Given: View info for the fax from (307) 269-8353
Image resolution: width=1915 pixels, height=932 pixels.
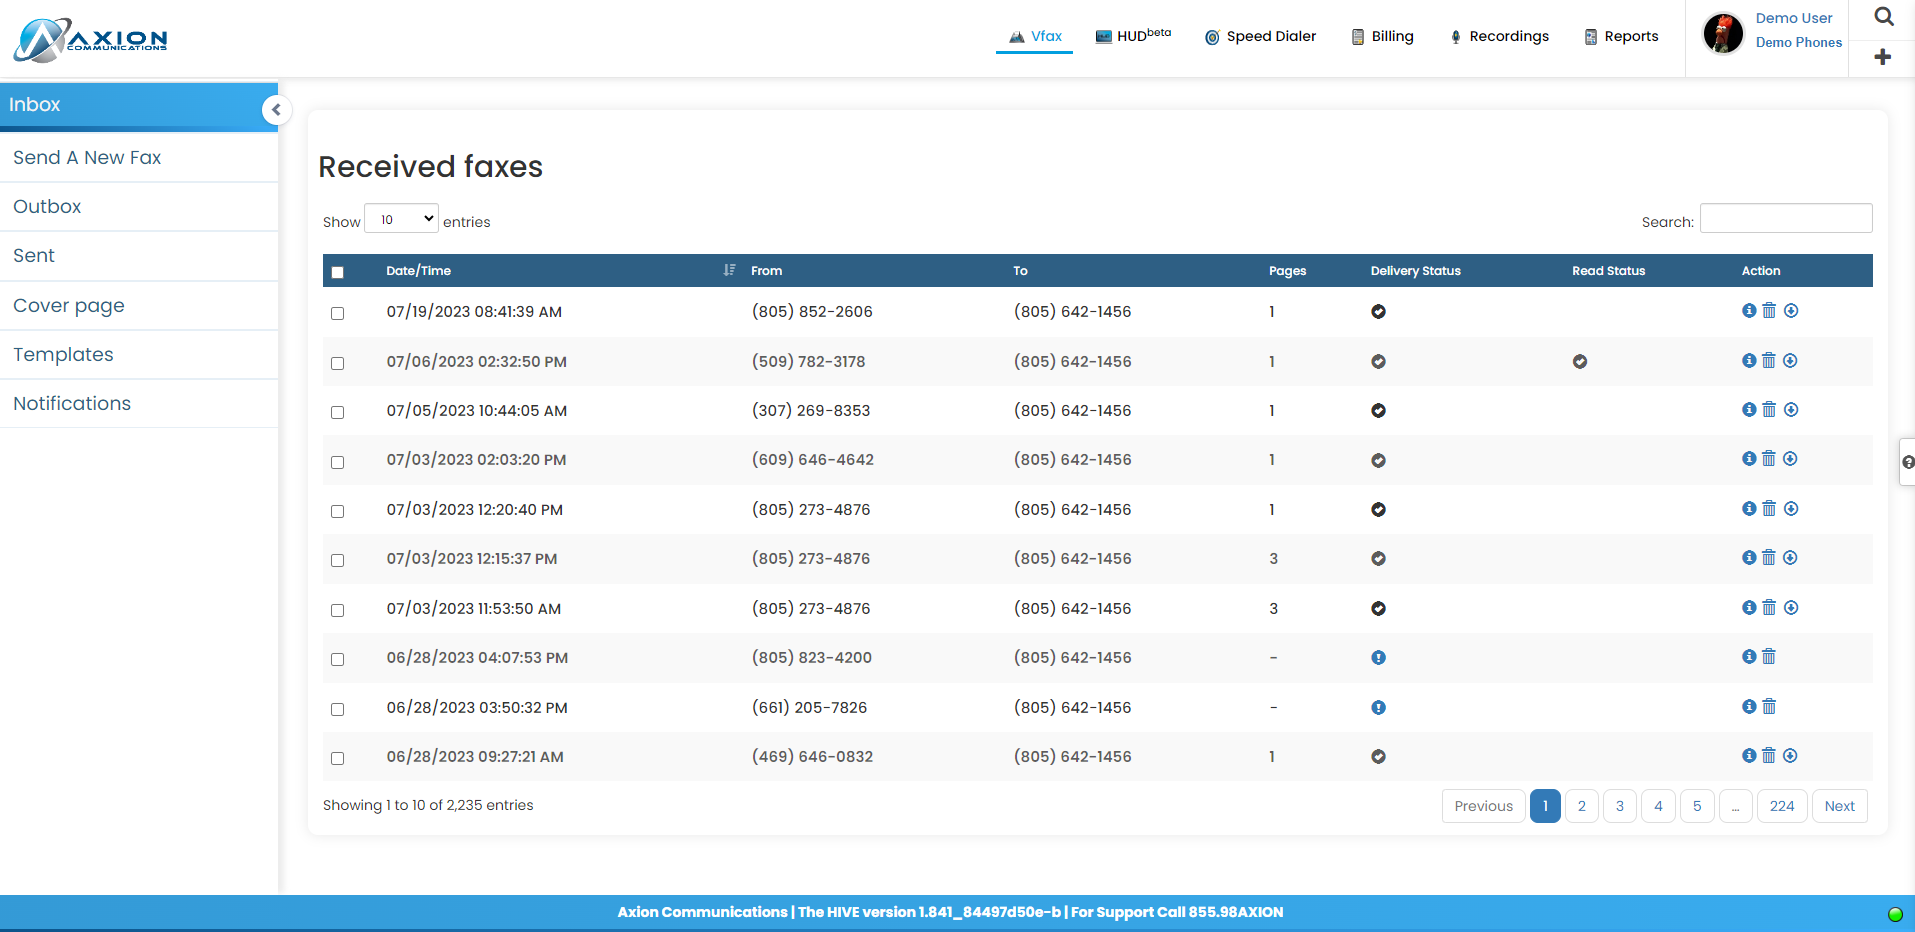Looking at the screenshot, I should [1749, 410].
